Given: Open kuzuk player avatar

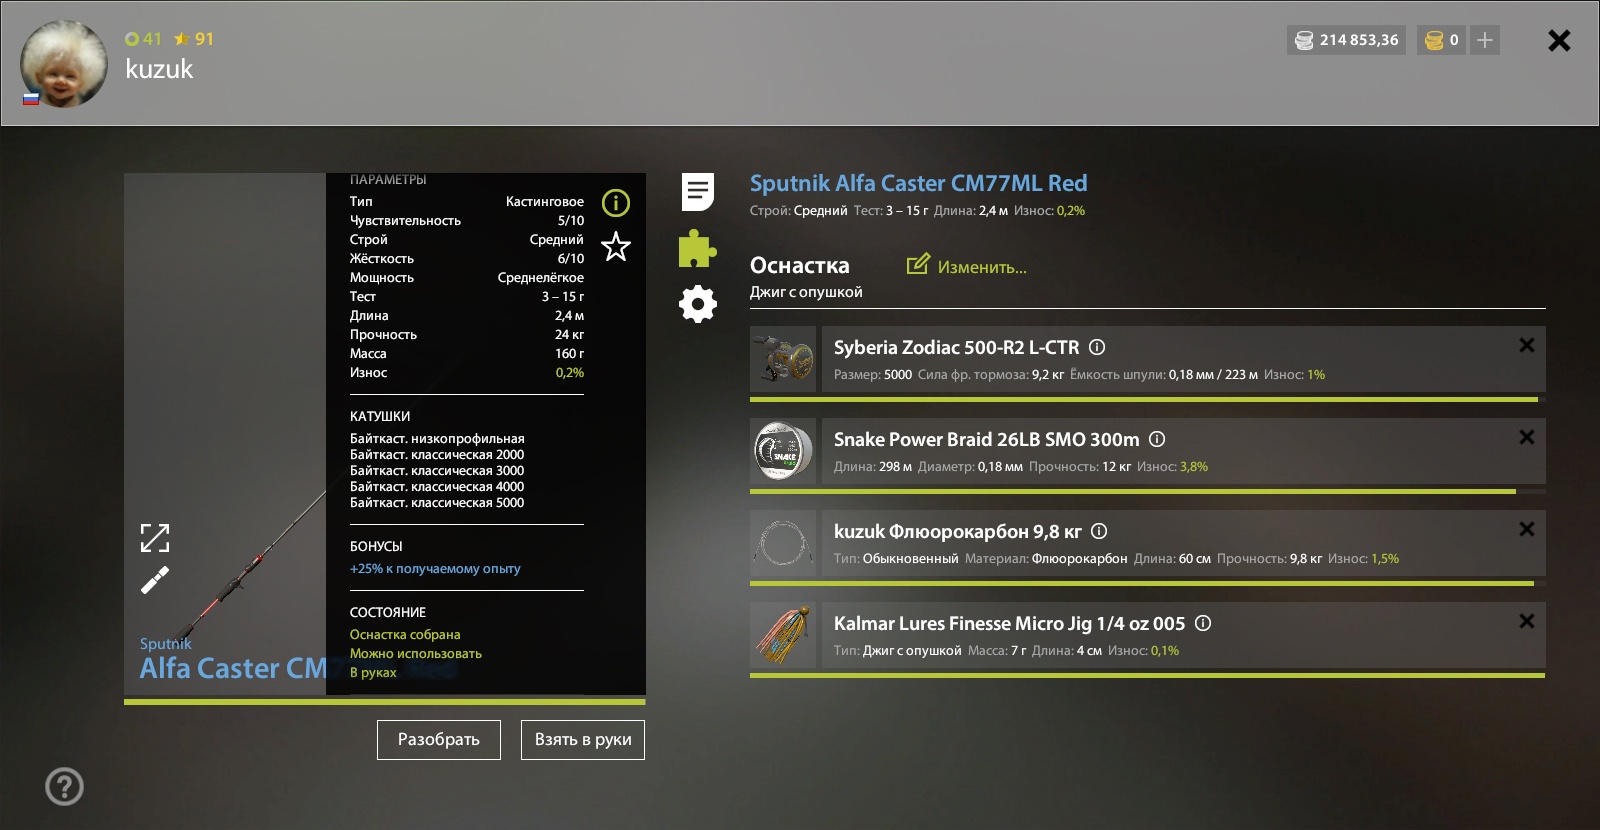Looking at the screenshot, I should [64, 64].
